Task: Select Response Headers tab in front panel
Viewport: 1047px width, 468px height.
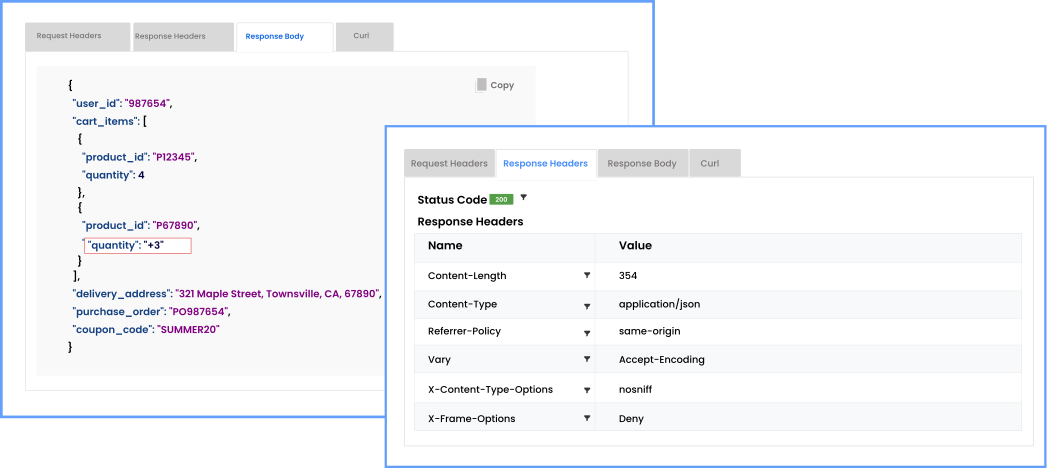Action: click(545, 164)
